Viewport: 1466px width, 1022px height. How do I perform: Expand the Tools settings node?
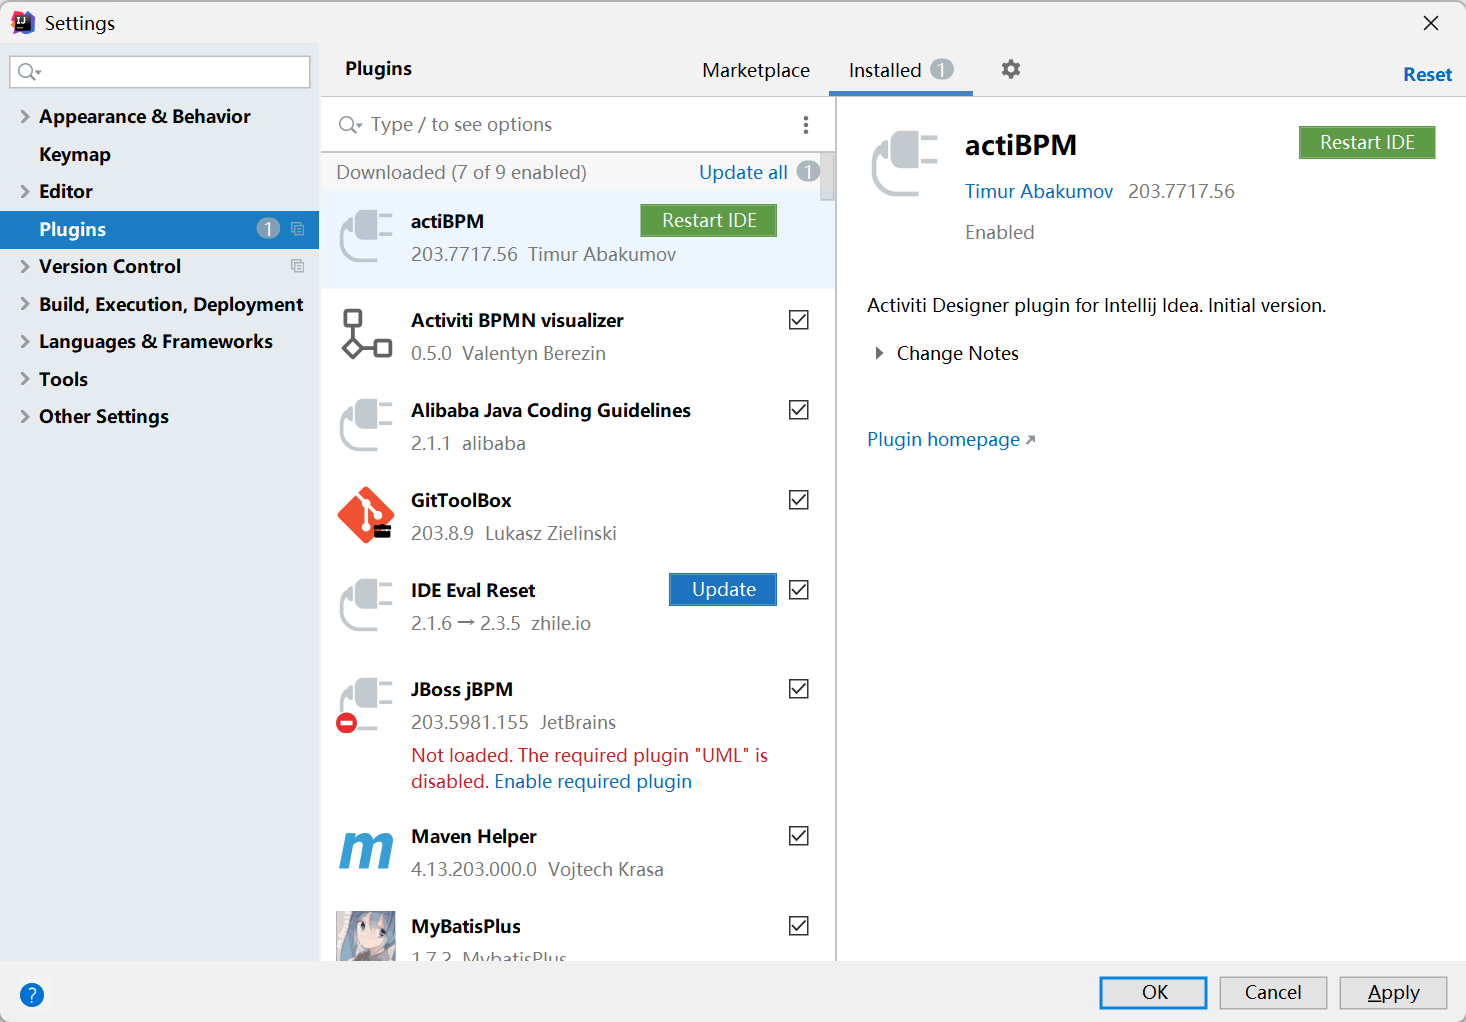25,379
